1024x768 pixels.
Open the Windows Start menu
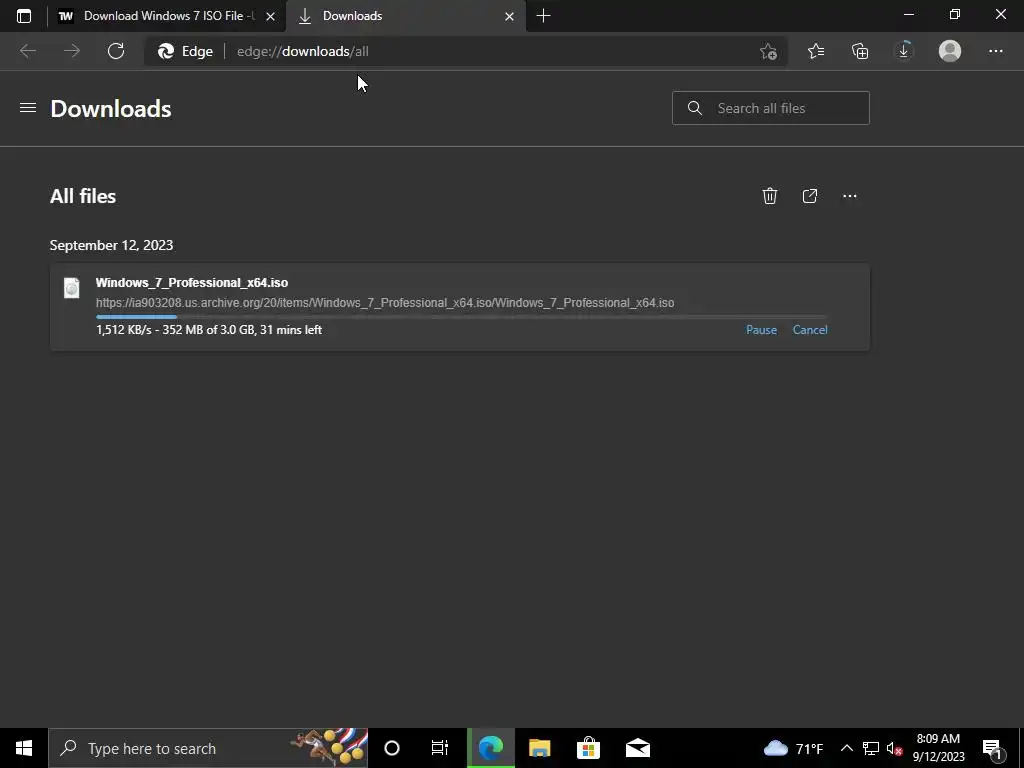pyautogui.click(x=24, y=748)
